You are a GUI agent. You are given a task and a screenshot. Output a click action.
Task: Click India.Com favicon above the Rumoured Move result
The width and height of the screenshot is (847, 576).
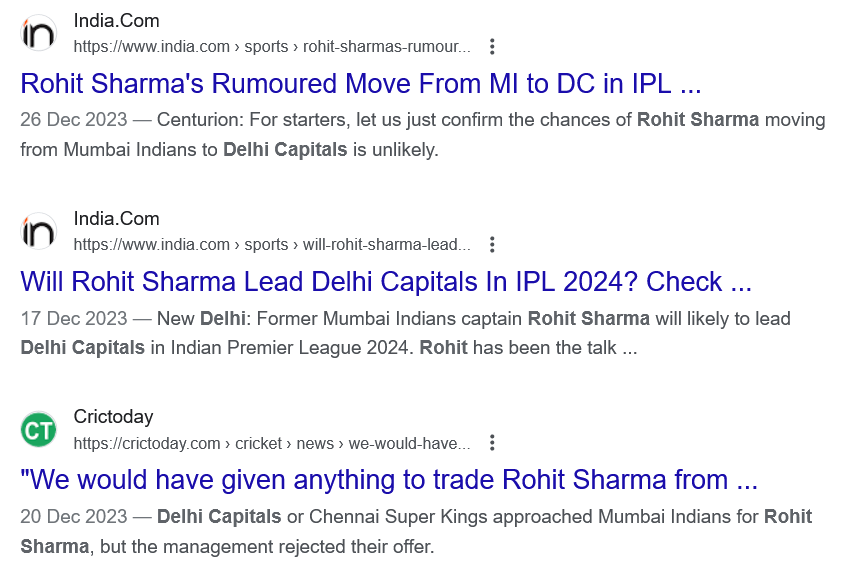pyautogui.click(x=40, y=33)
